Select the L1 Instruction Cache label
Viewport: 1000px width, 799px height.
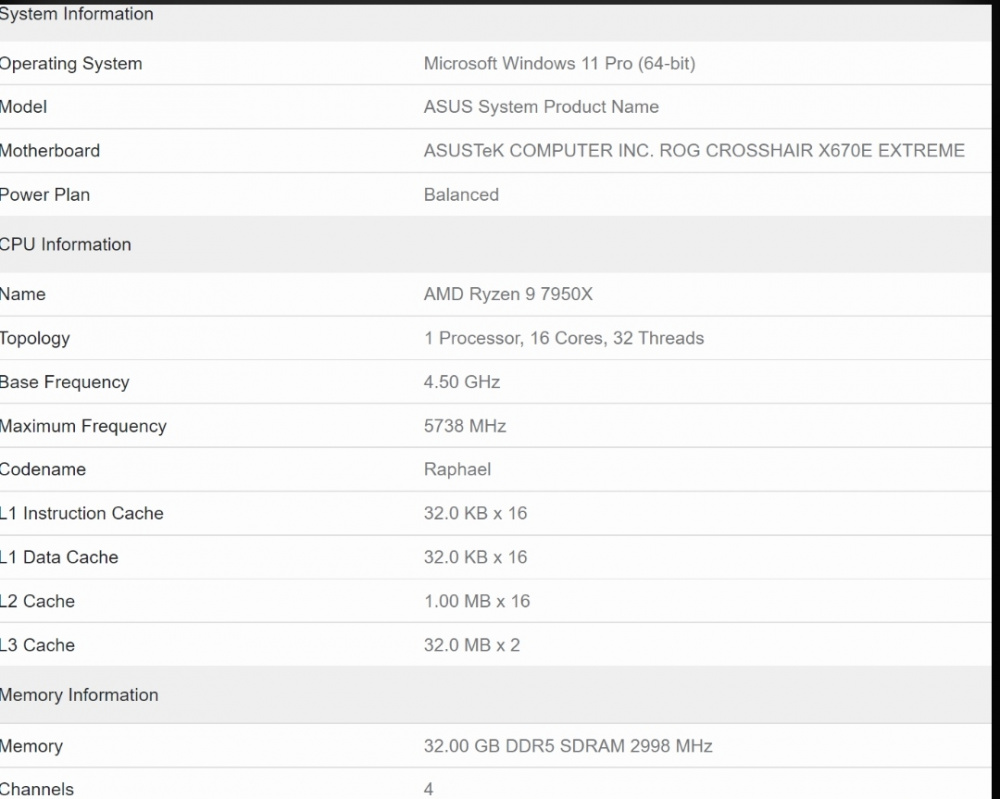[82, 513]
